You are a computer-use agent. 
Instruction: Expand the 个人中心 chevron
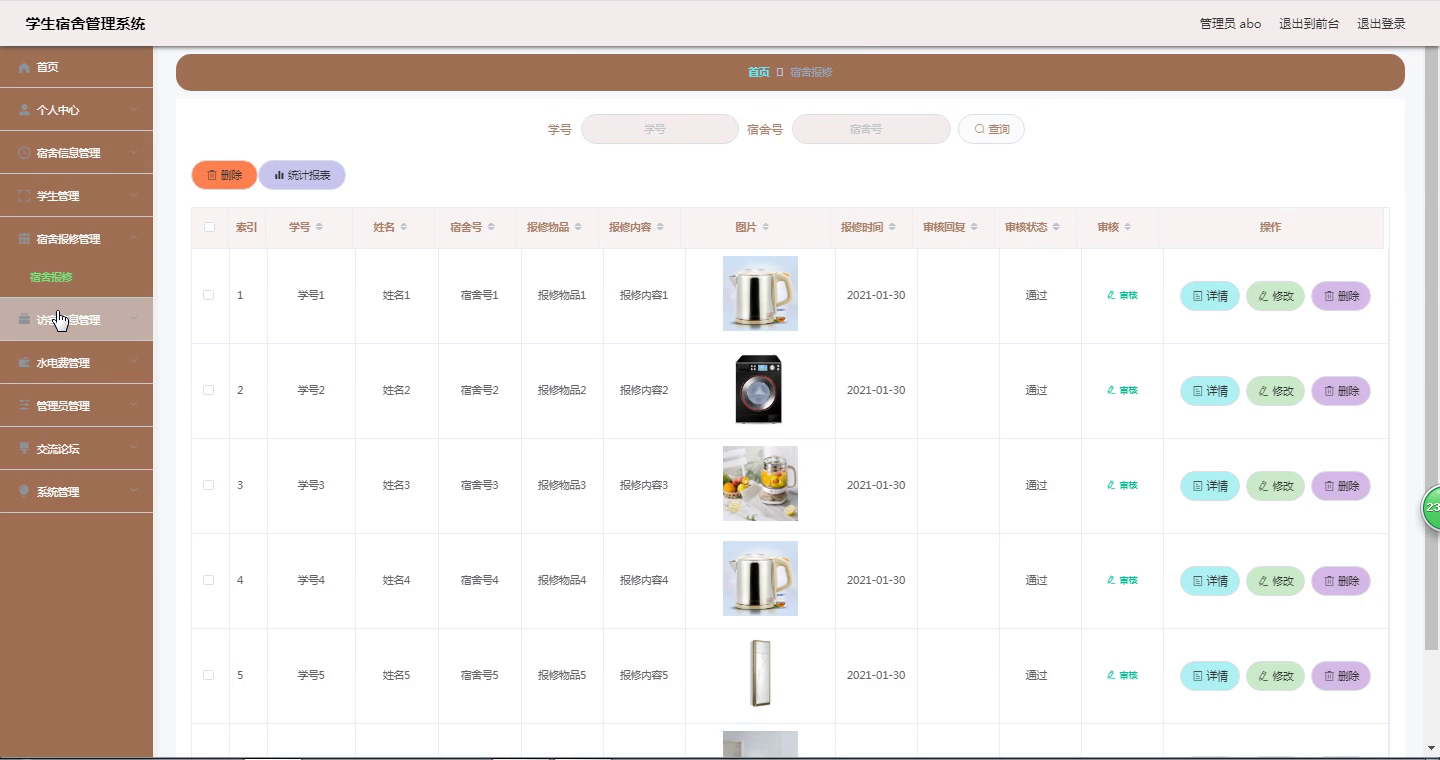tap(134, 110)
